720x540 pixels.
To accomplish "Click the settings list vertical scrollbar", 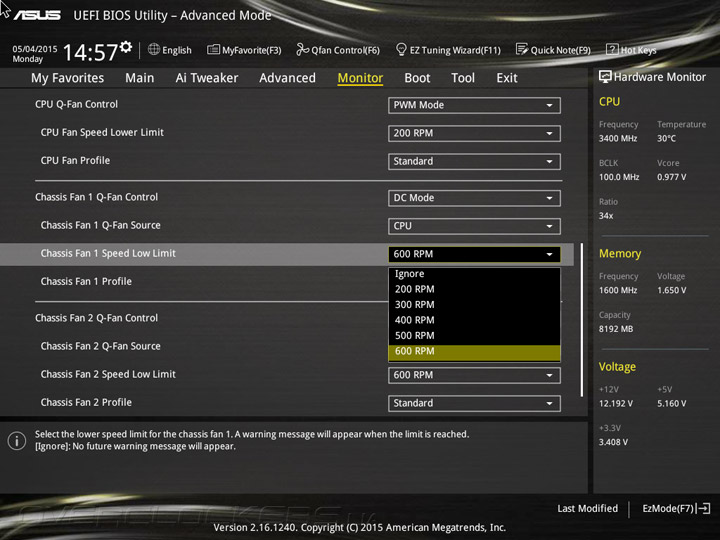I will pyautogui.click(x=582, y=320).
